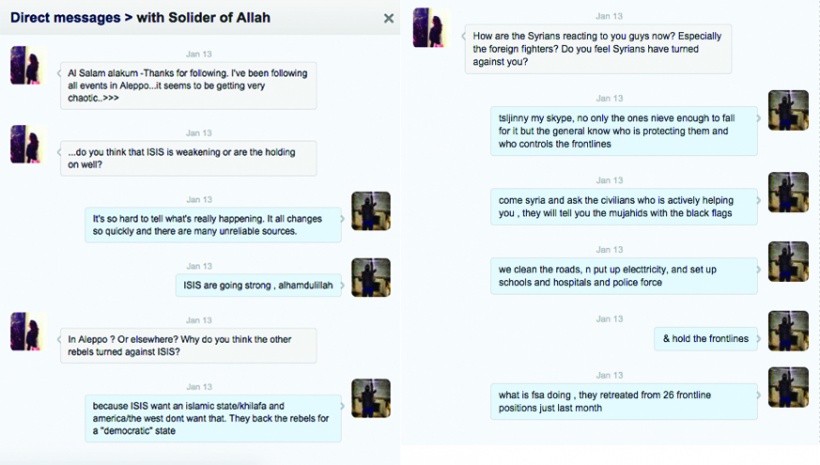
Task: Open sender avatar beside 'Al Salam alakum' message
Action: 26,65
